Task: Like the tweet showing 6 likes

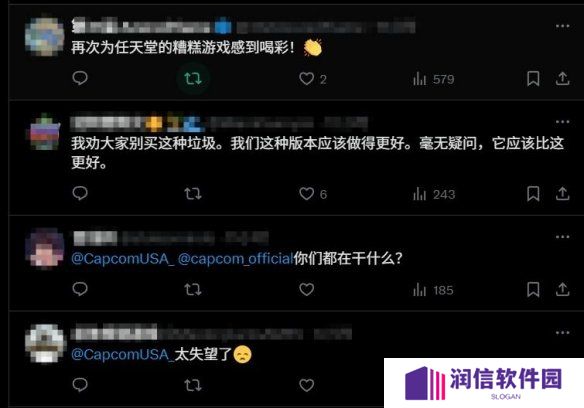Action: (x=307, y=194)
